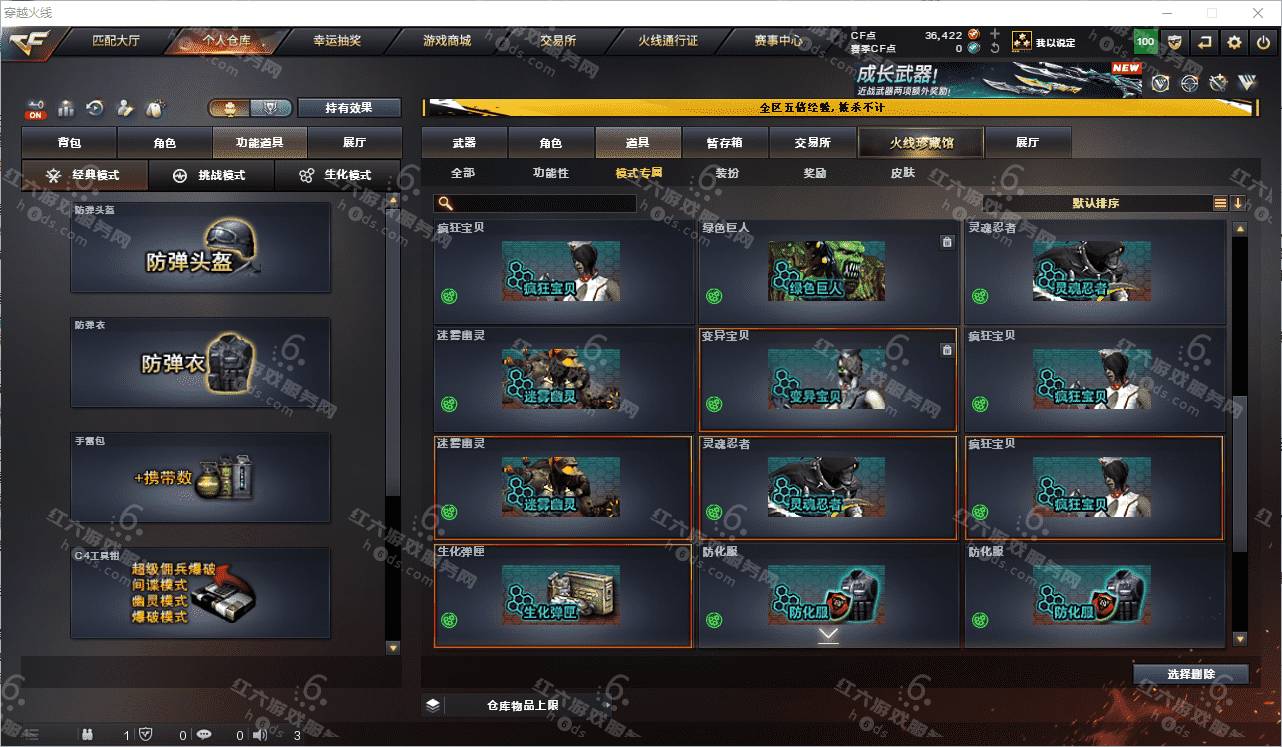Image resolution: width=1282 pixels, height=747 pixels.
Task: Click the replay history icon
Action: point(95,108)
